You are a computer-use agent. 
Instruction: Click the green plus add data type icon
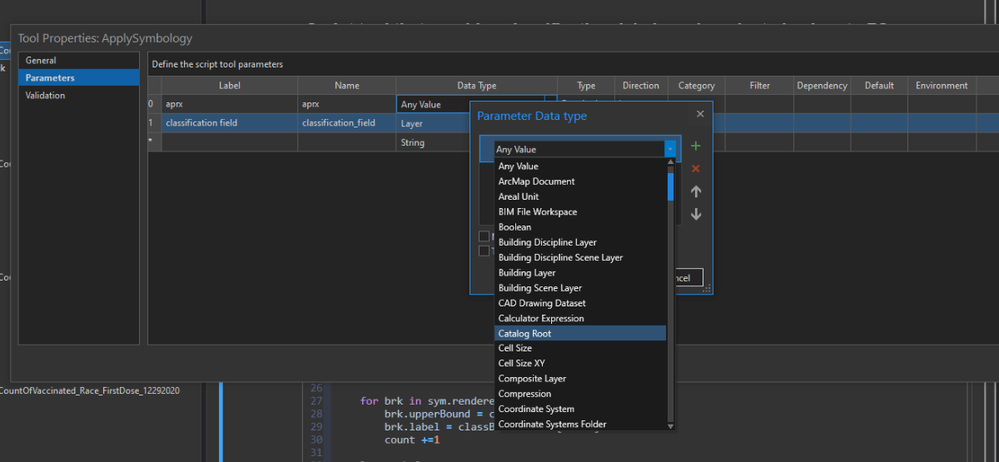[x=696, y=147]
